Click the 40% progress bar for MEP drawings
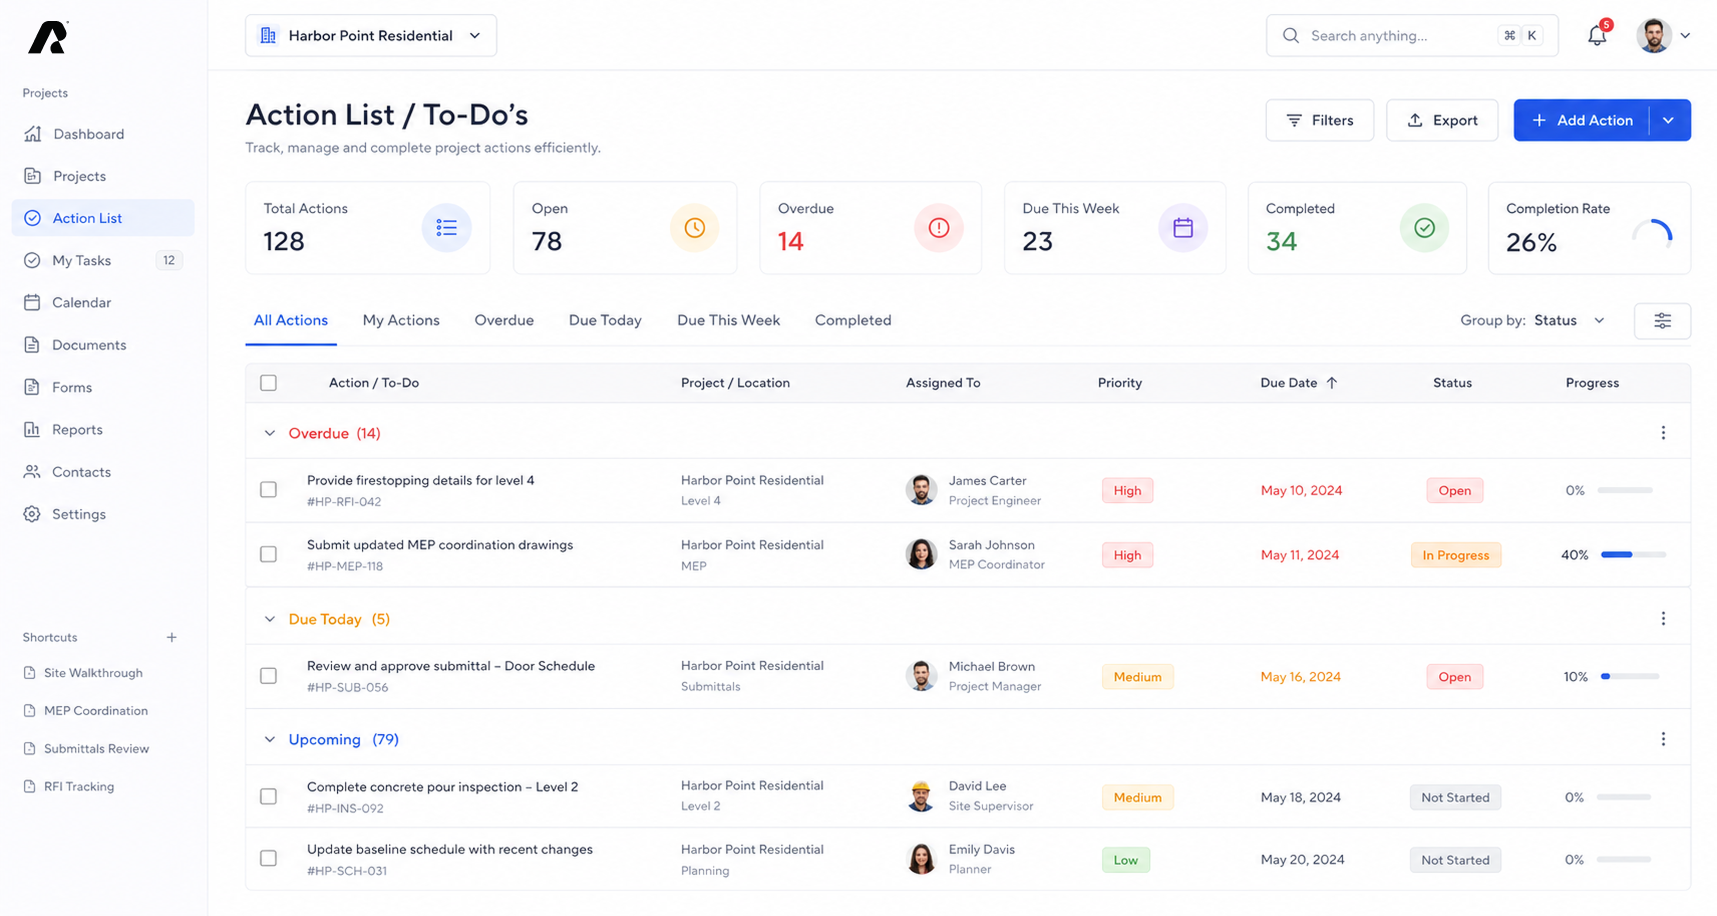 [x=1633, y=554]
